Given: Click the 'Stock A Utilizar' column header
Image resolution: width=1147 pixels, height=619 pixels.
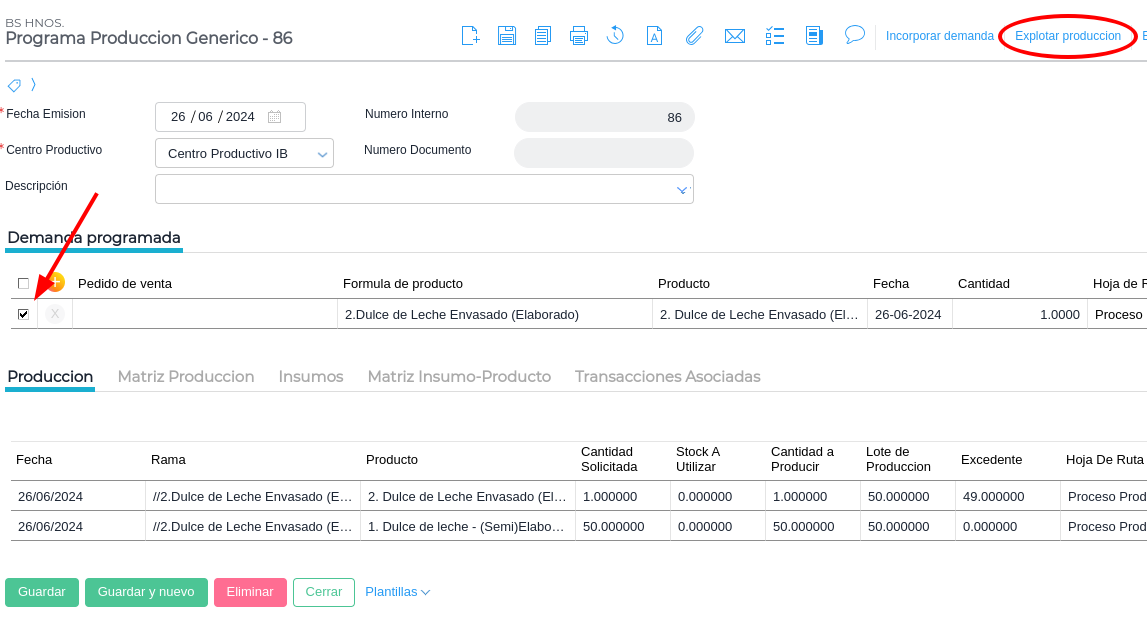Looking at the screenshot, I should pos(698,459).
